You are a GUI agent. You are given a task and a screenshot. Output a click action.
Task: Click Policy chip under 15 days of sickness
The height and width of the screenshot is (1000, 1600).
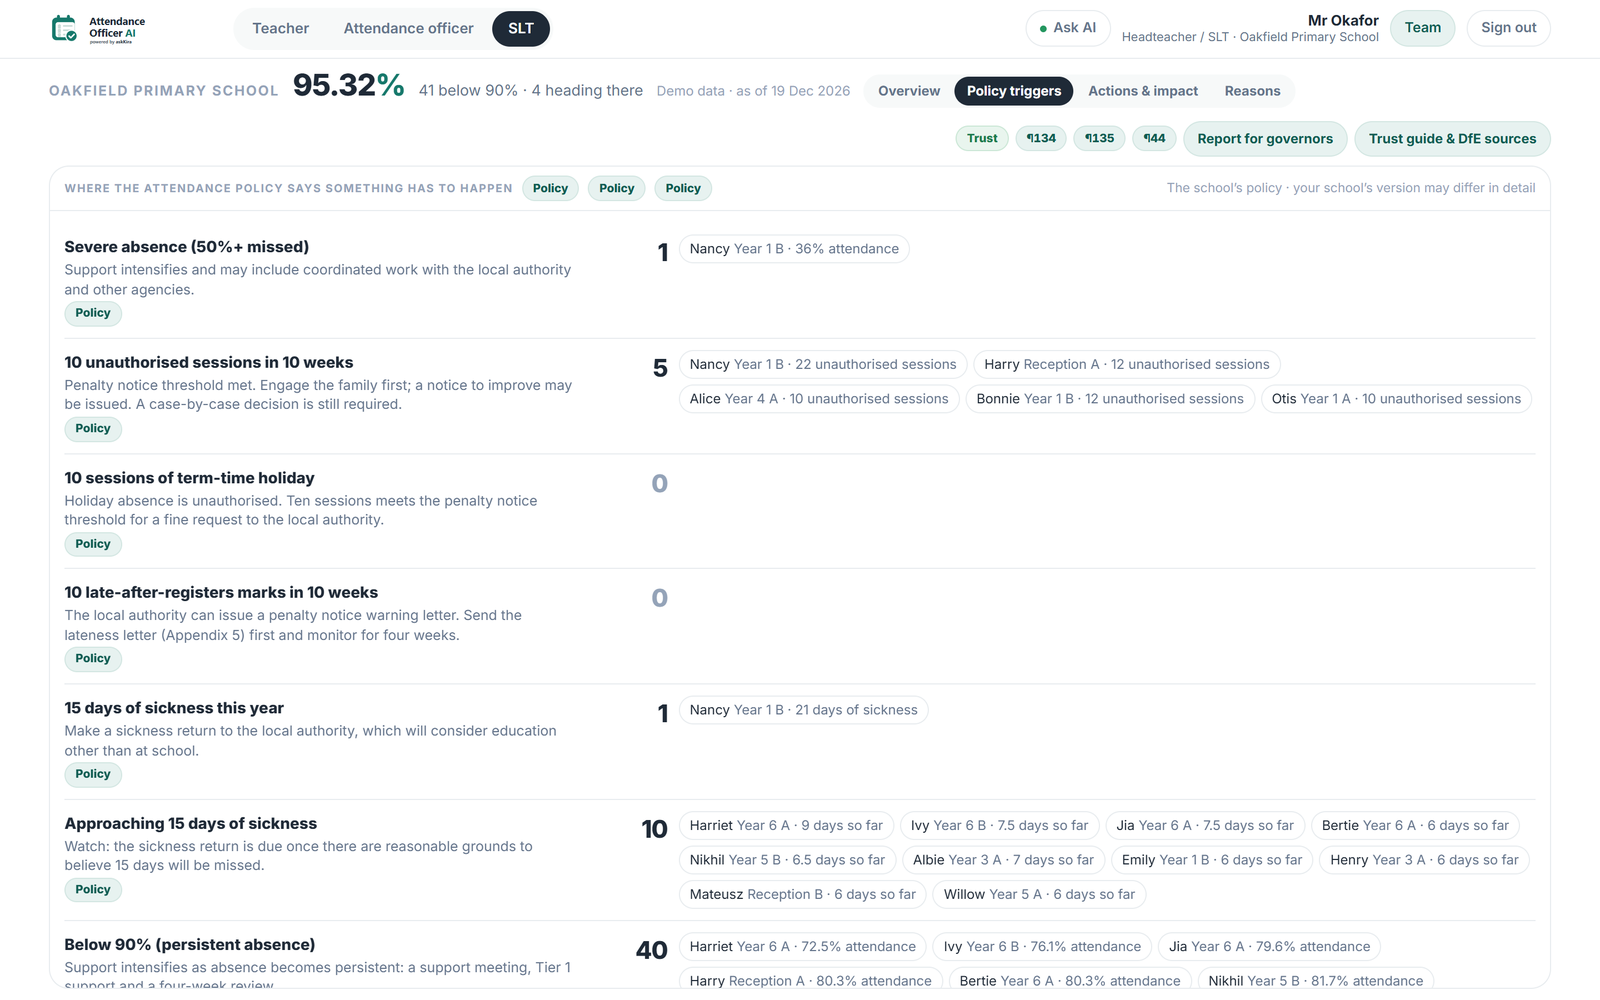pos(93,774)
